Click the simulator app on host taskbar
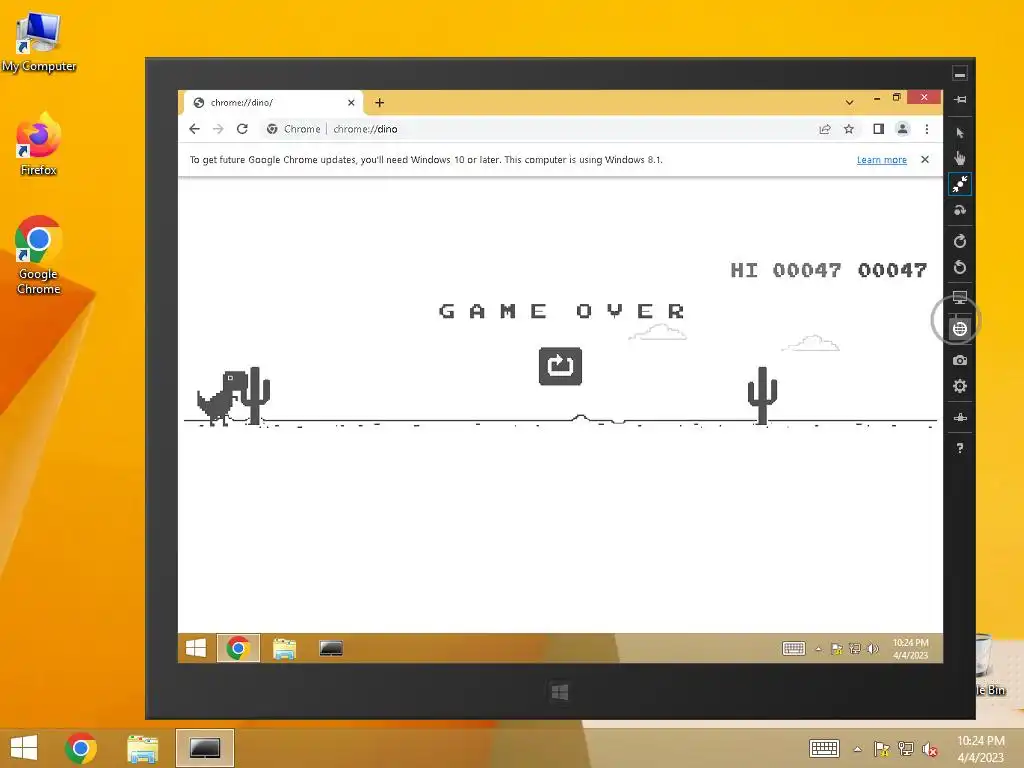 205,748
